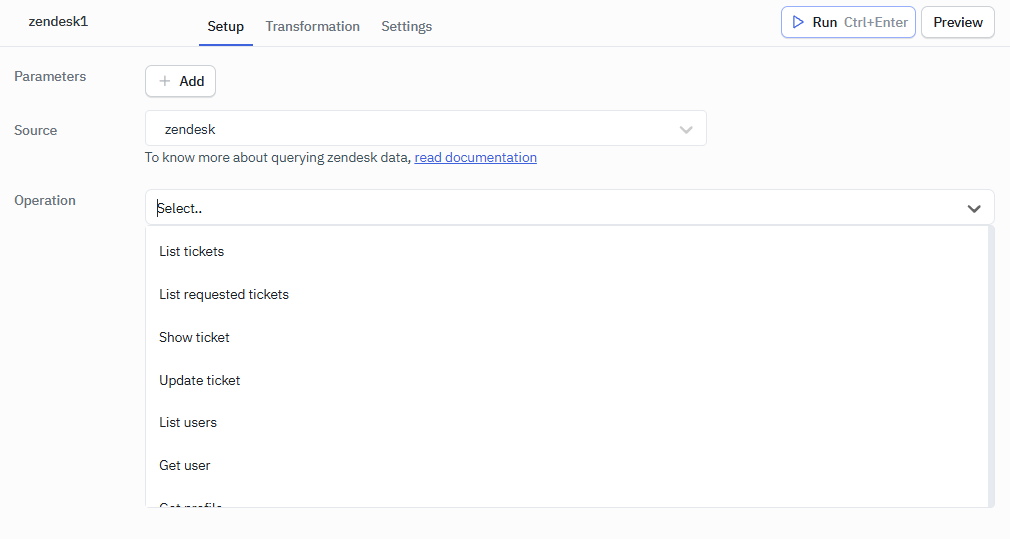The width and height of the screenshot is (1010, 539).
Task: Choose the List users operation
Action: pos(188,422)
